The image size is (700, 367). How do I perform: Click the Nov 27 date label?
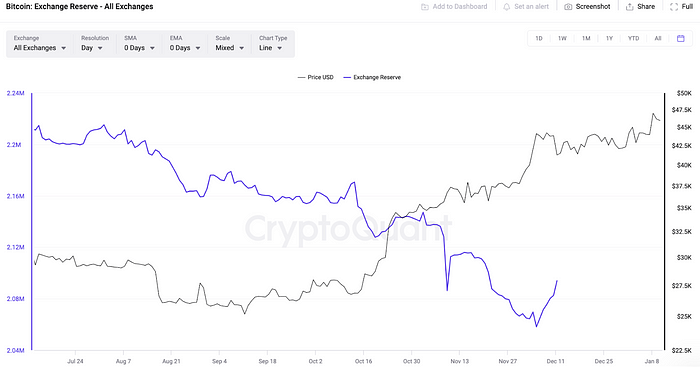[508, 361]
